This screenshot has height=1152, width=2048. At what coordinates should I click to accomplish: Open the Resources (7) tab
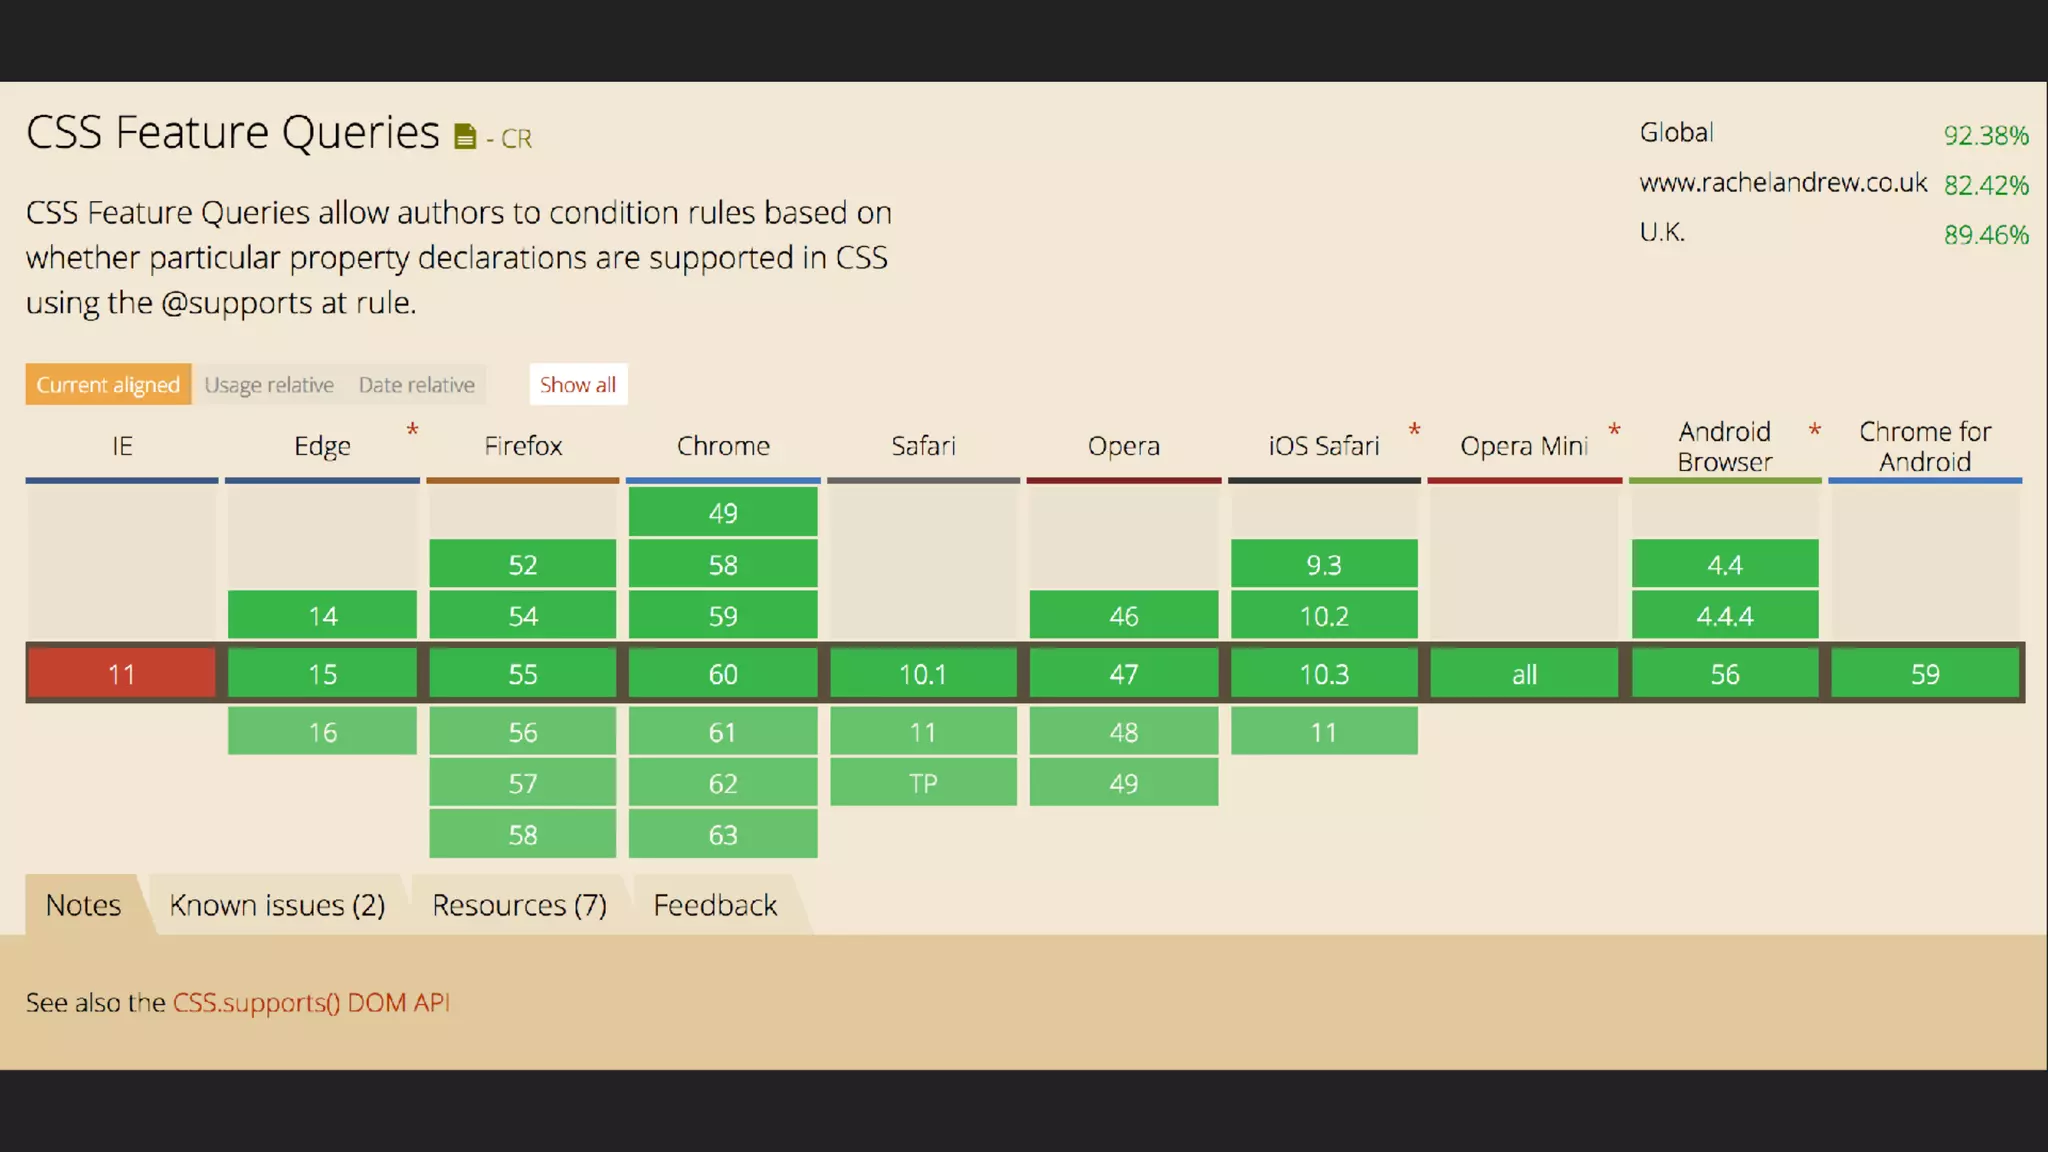point(519,905)
